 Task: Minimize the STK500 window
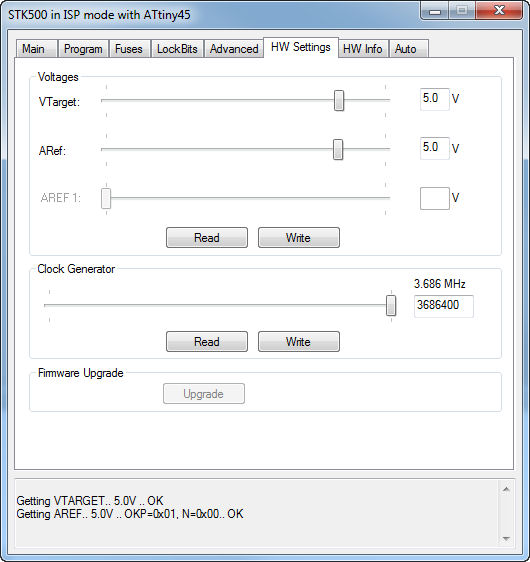435,11
